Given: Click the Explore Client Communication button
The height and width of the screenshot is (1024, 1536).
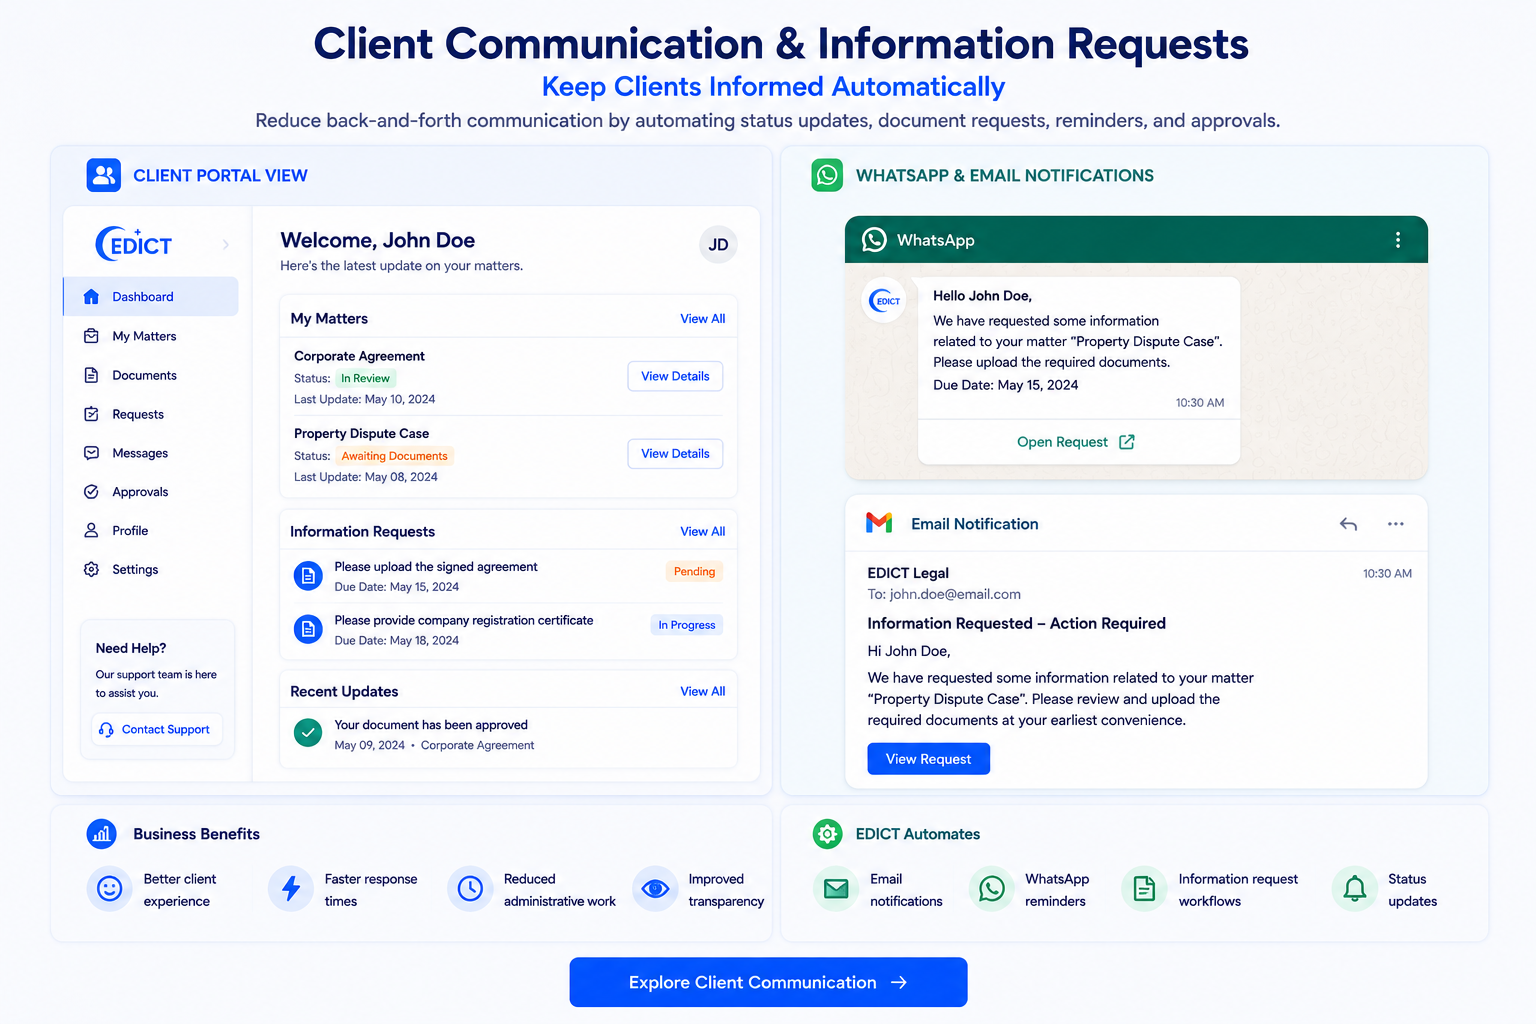Looking at the screenshot, I should [768, 982].
